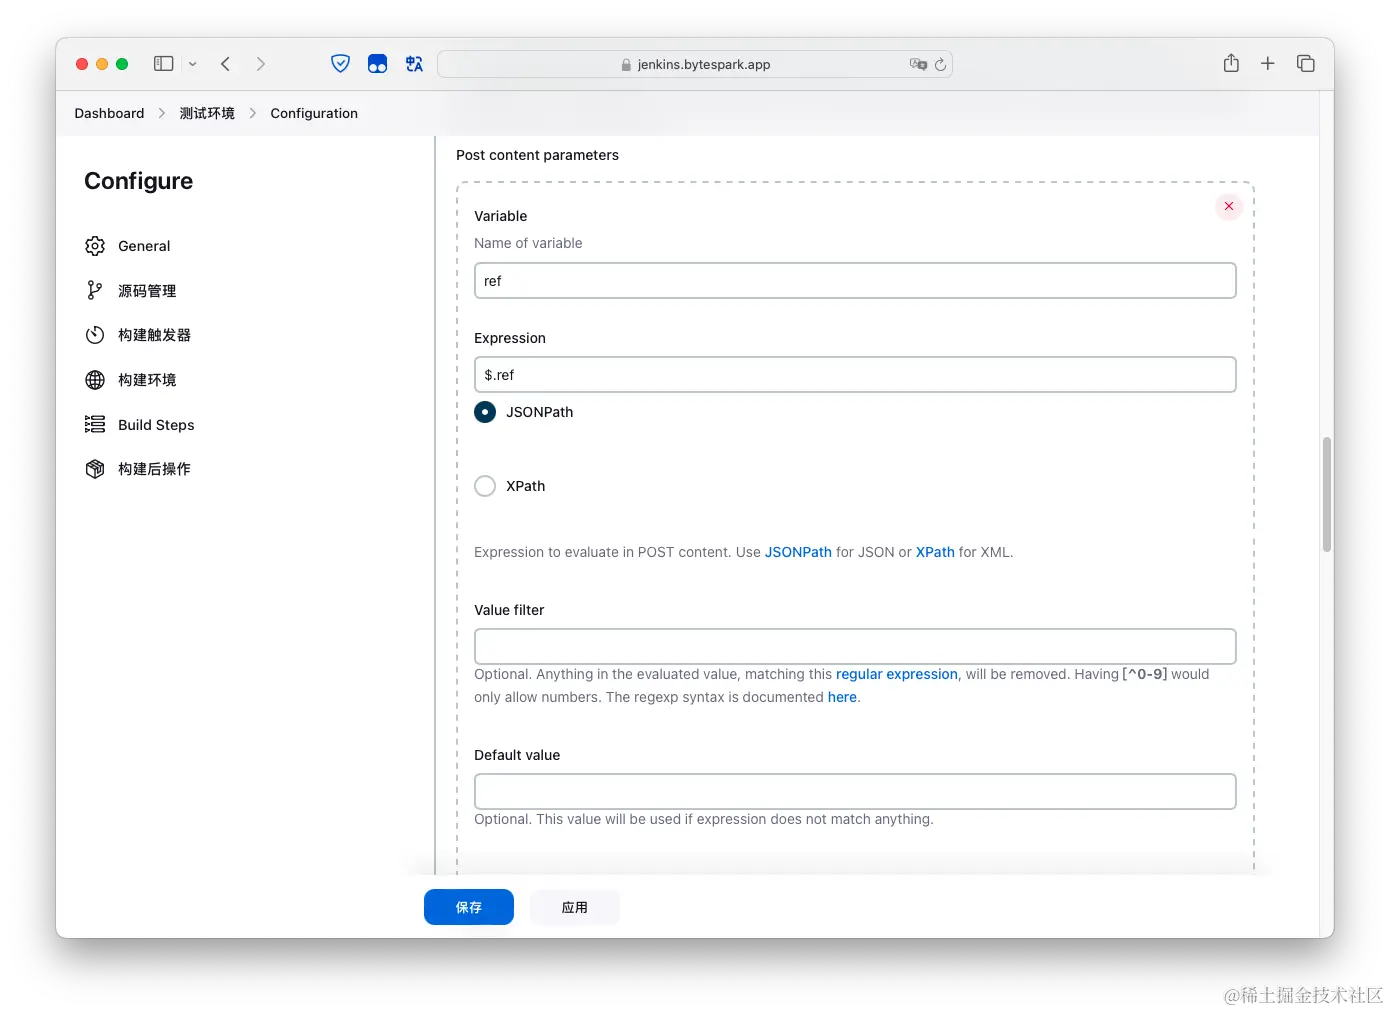
Task: Jump to Build Steps section
Action: click(x=156, y=425)
